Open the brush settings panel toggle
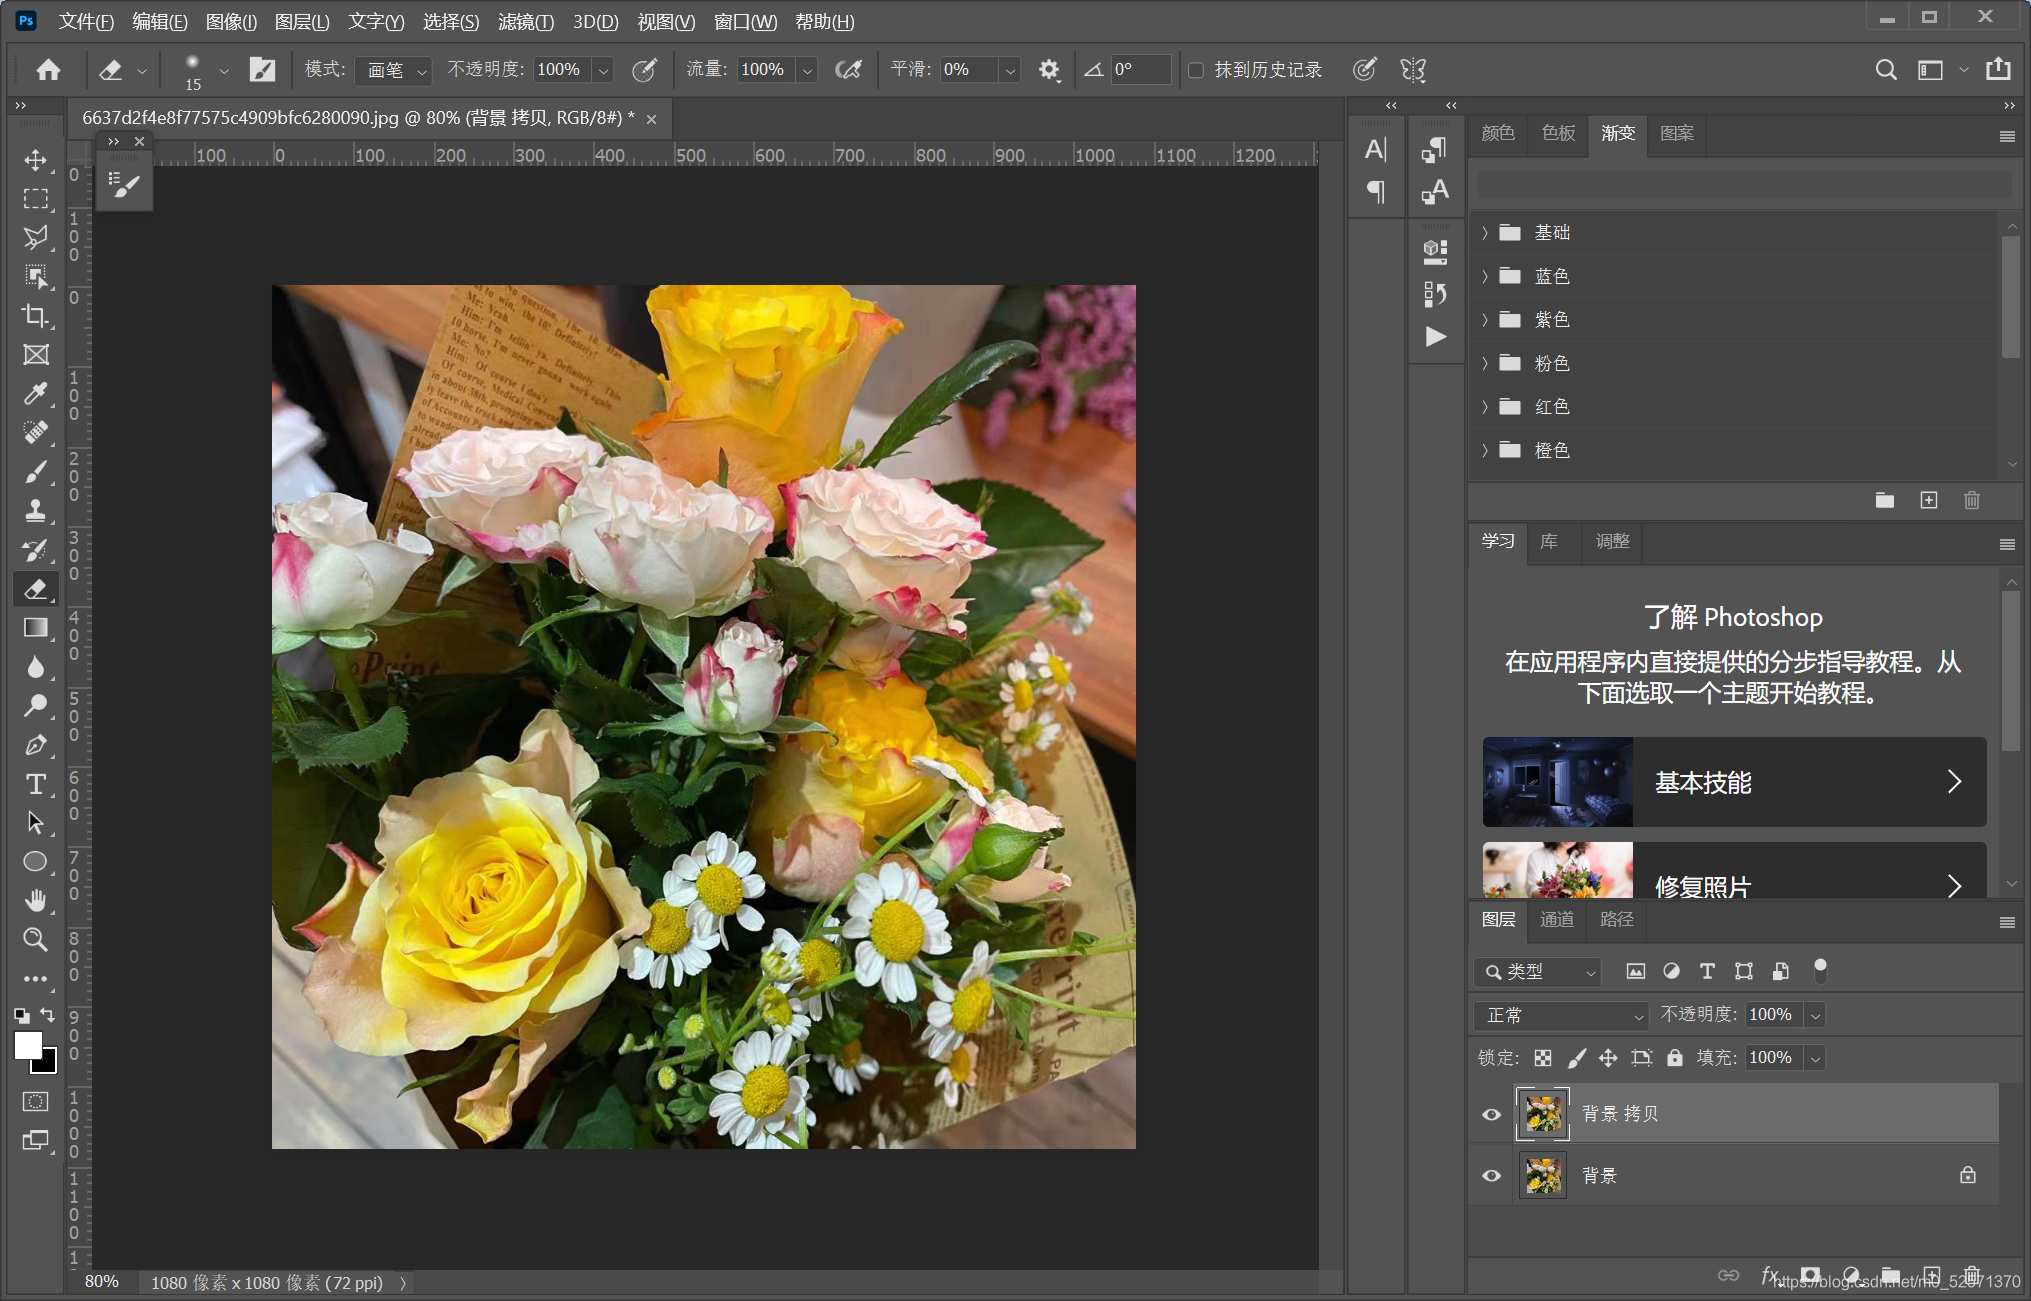 262,69
